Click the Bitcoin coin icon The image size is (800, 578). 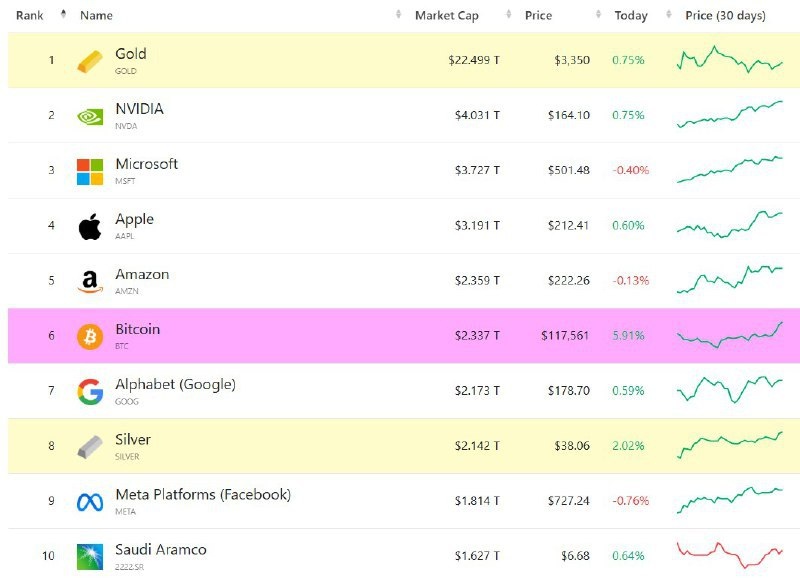coord(90,337)
